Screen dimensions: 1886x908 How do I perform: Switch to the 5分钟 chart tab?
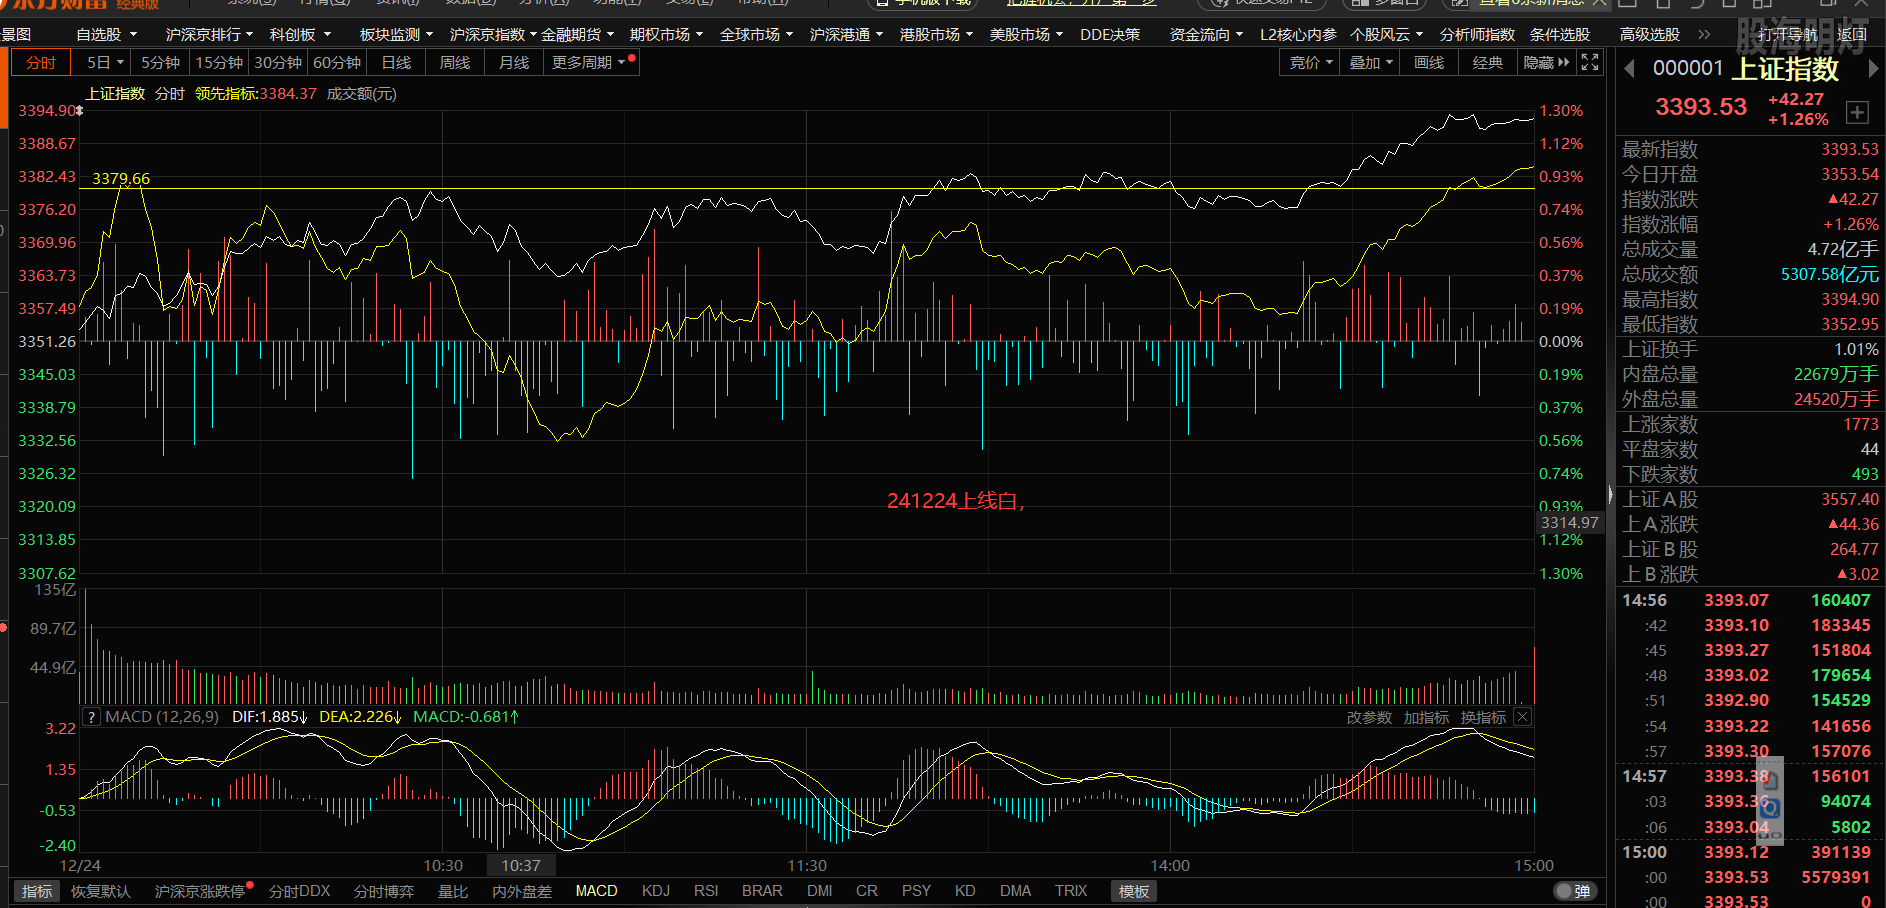click(160, 62)
